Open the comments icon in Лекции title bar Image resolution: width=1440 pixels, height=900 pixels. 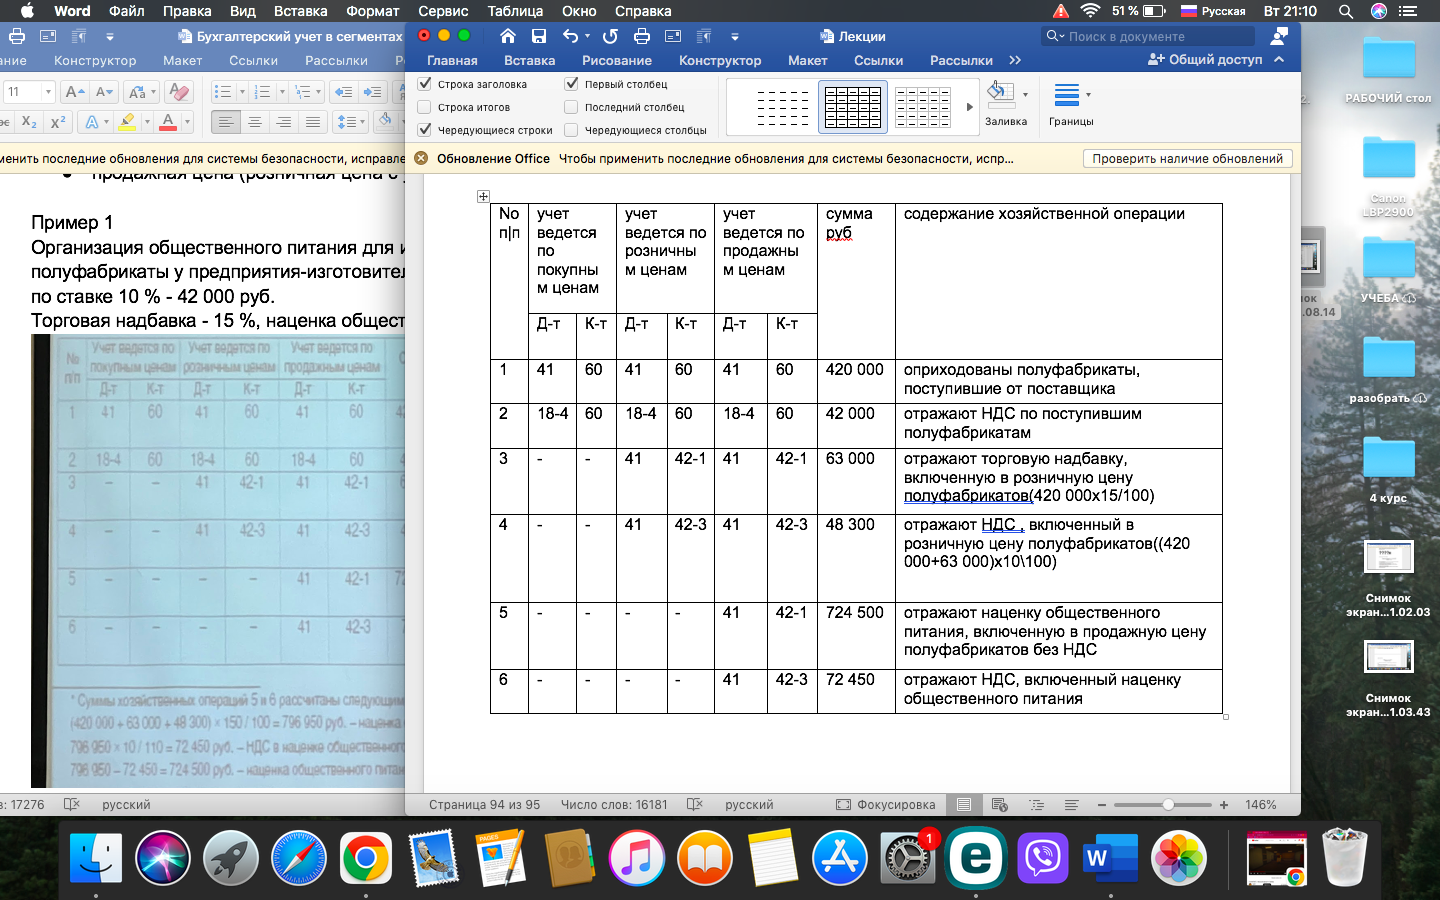click(1279, 36)
